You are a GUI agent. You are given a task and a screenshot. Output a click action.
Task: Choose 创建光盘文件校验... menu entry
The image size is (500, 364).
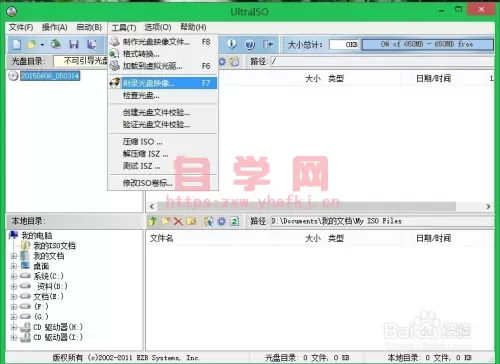[x=163, y=112]
